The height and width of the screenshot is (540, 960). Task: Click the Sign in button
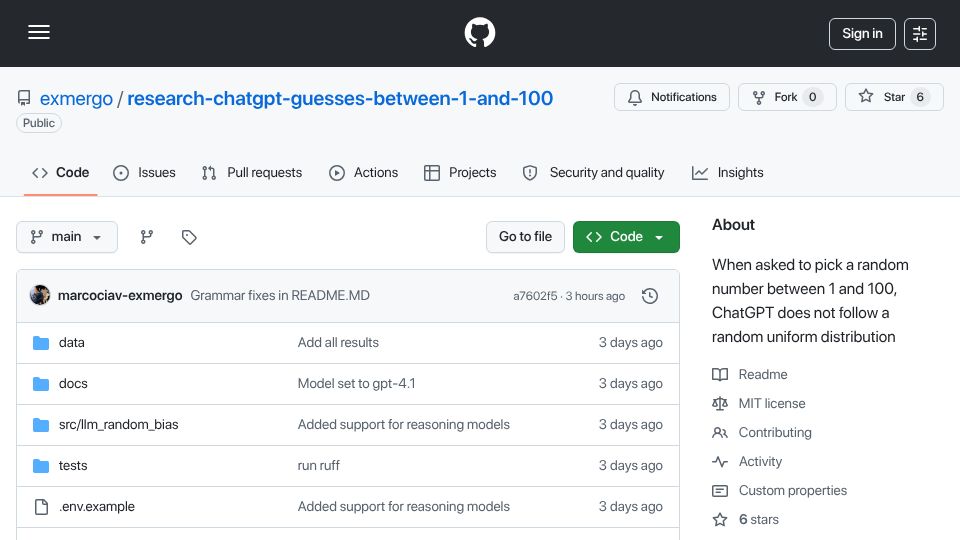(862, 34)
